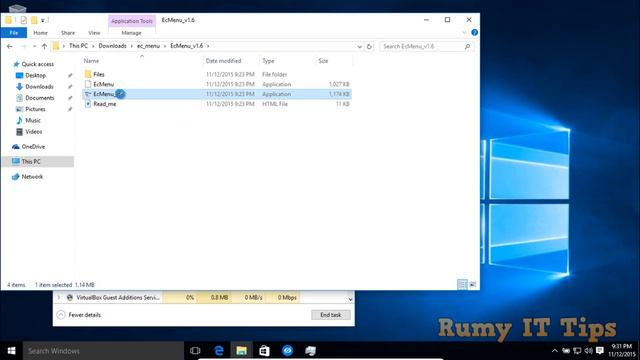Click the search magnifier icon
640x360 pixels.
(468, 47)
